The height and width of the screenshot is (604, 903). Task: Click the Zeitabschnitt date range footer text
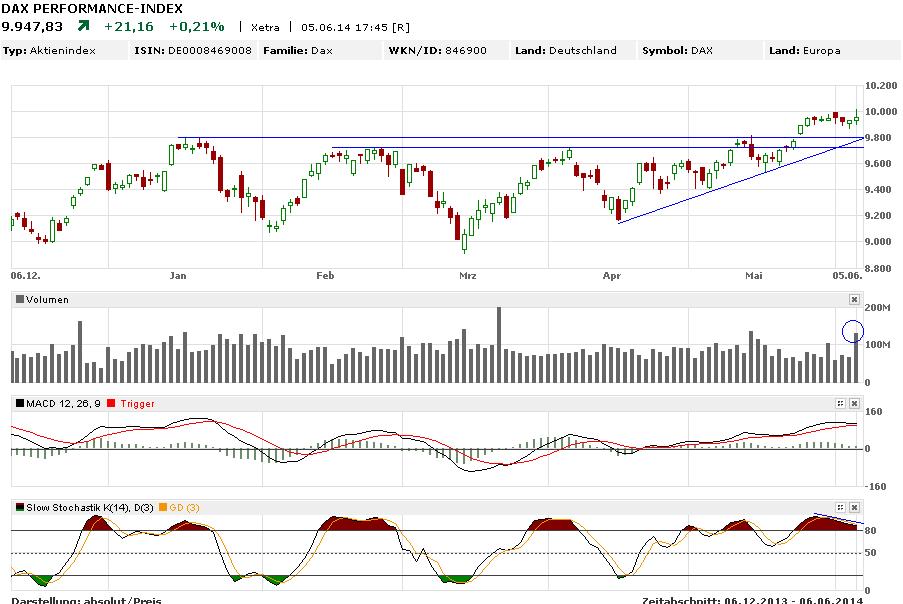click(752, 600)
